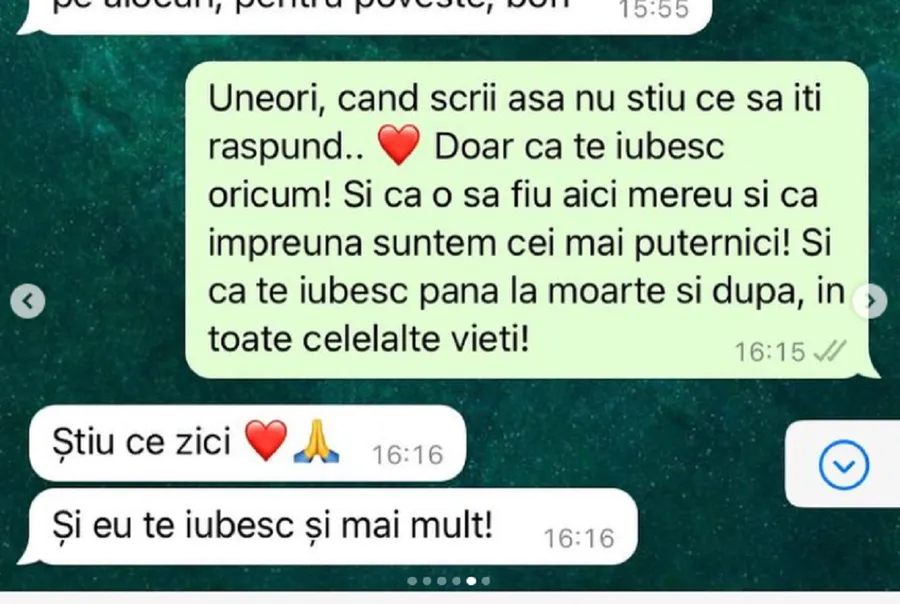Click the 16:15 timestamp on green message

[770, 352]
